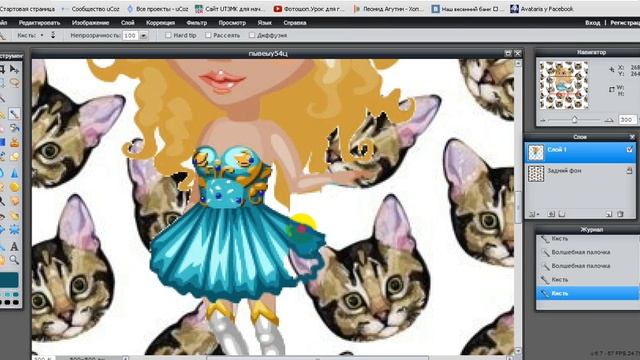Open the Редактировать menu

(x=39, y=23)
